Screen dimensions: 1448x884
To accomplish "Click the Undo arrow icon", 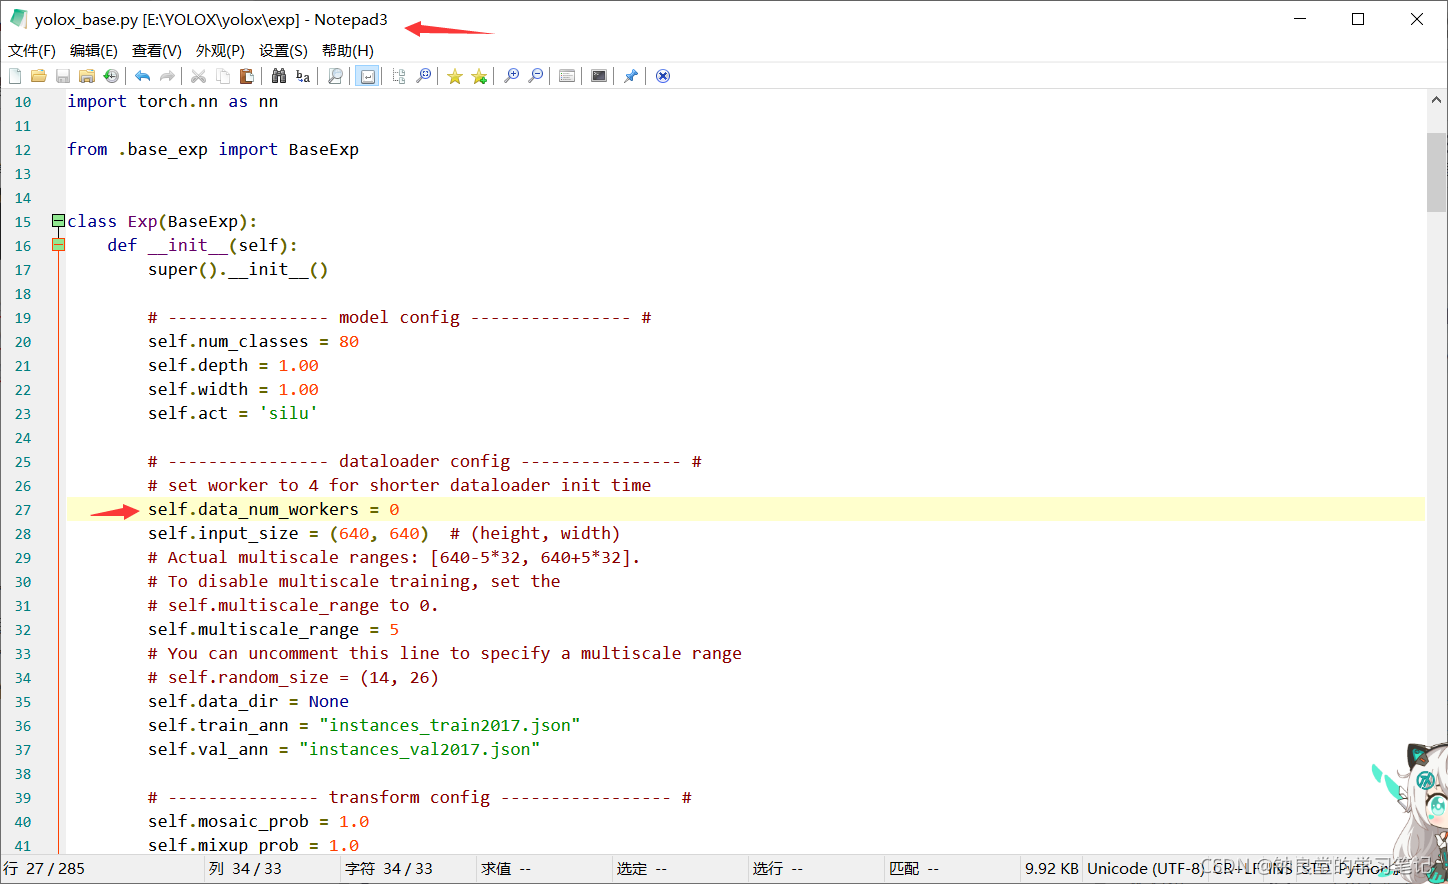I will pyautogui.click(x=143, y=76).
